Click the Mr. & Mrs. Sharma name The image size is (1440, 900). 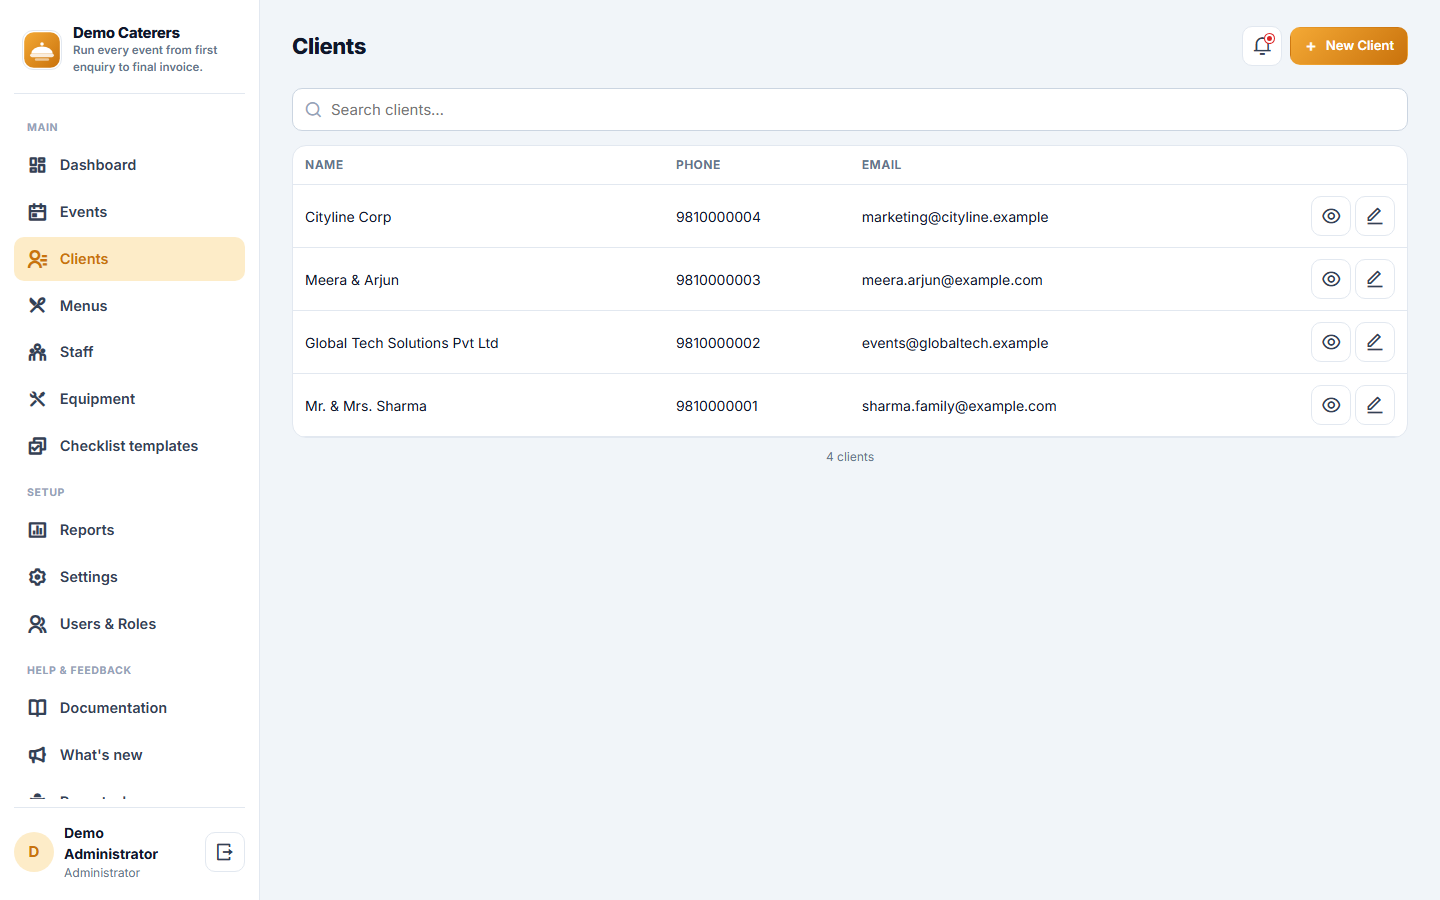tap(366, 406)
